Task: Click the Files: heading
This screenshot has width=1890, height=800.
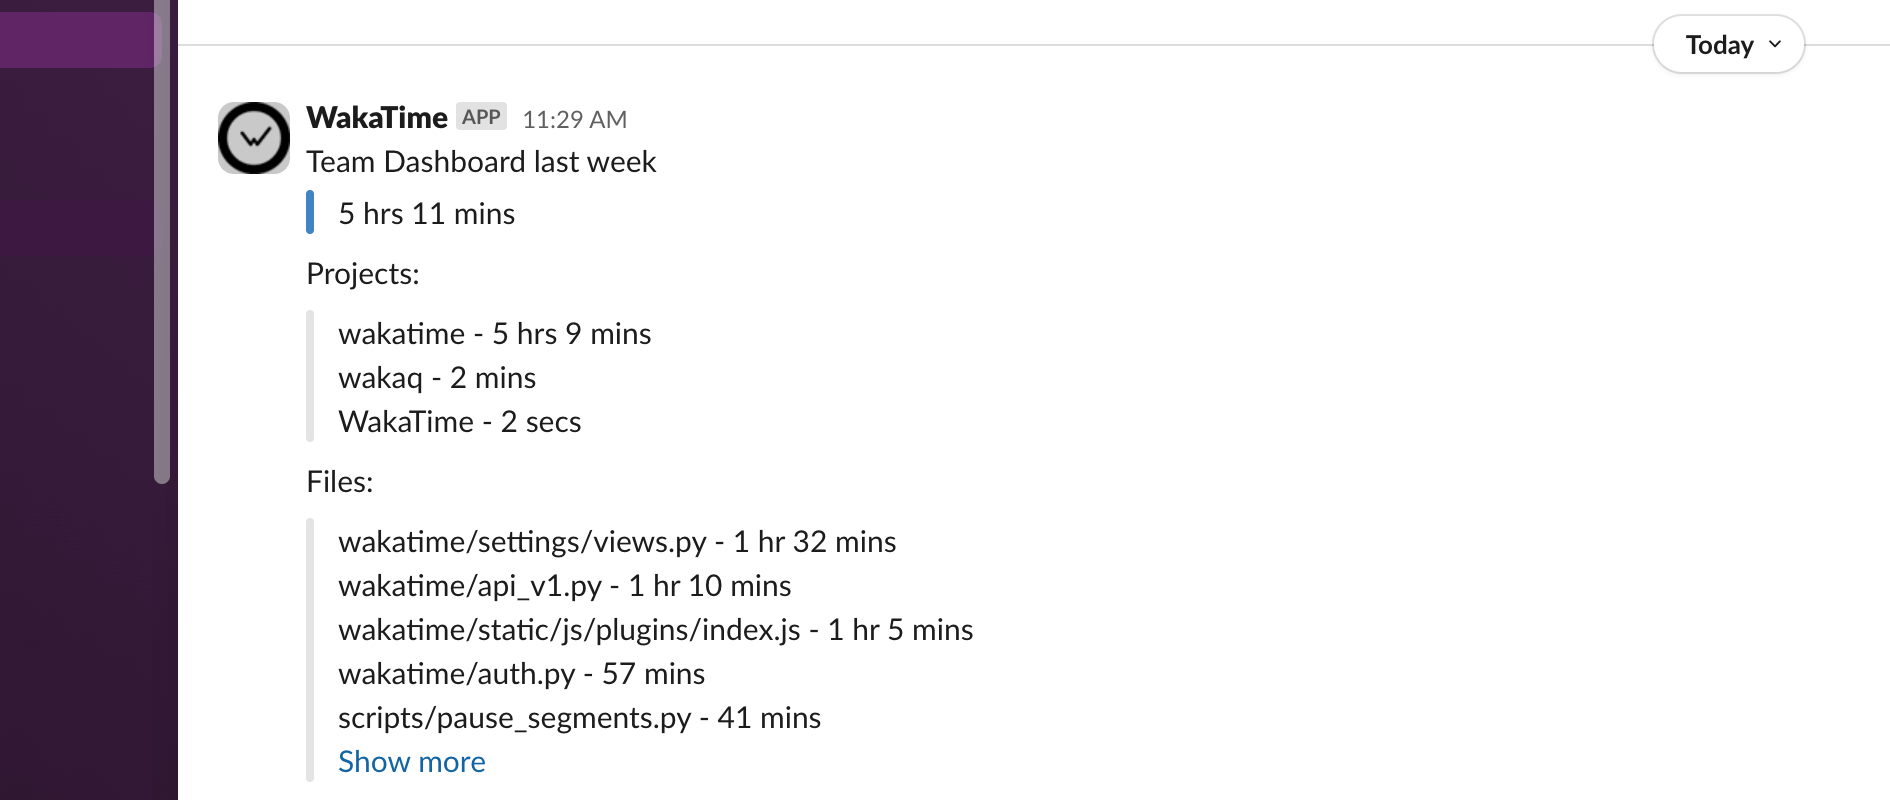Action: 340,482
